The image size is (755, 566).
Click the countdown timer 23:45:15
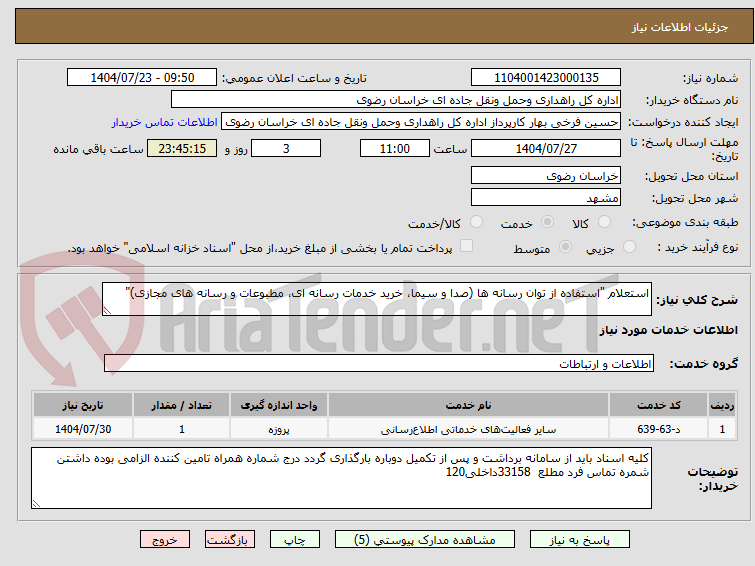(182, 148)
